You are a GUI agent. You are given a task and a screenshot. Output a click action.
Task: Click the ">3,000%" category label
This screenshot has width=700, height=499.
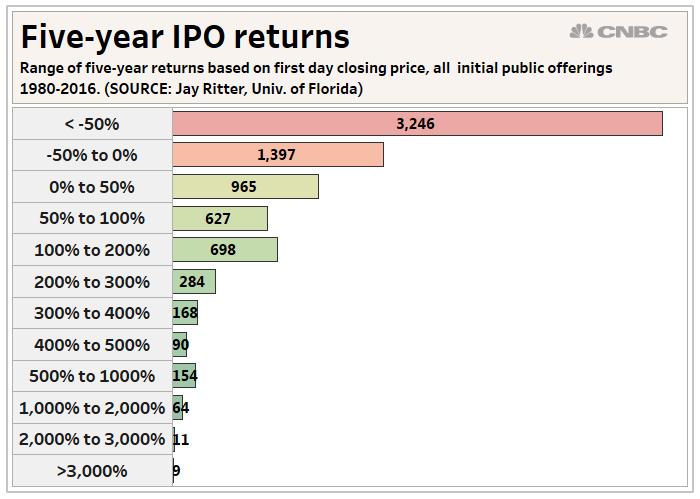point(92,471)
